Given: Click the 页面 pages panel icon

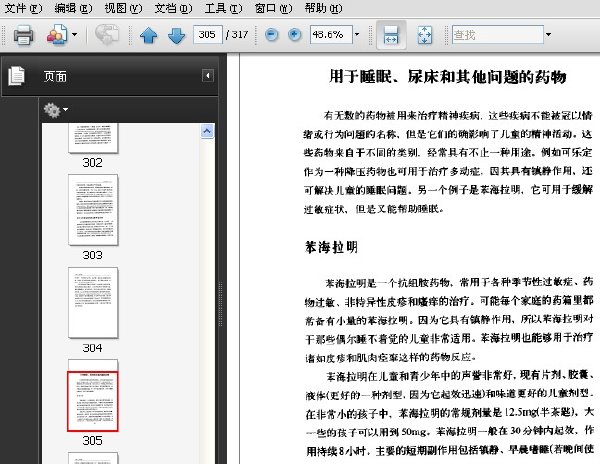Looking at the screenshot, I should point(16,76).
